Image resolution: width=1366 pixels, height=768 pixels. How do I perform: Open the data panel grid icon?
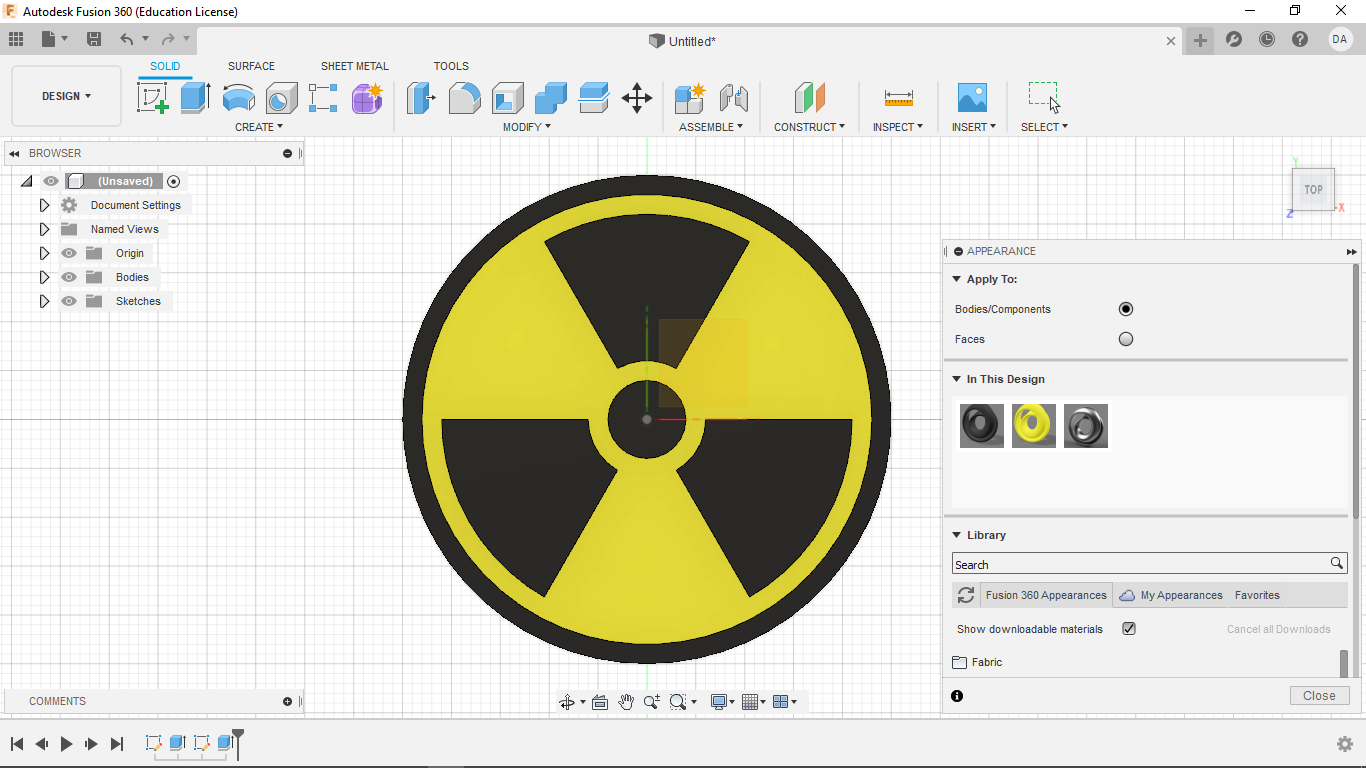(16, 40)
